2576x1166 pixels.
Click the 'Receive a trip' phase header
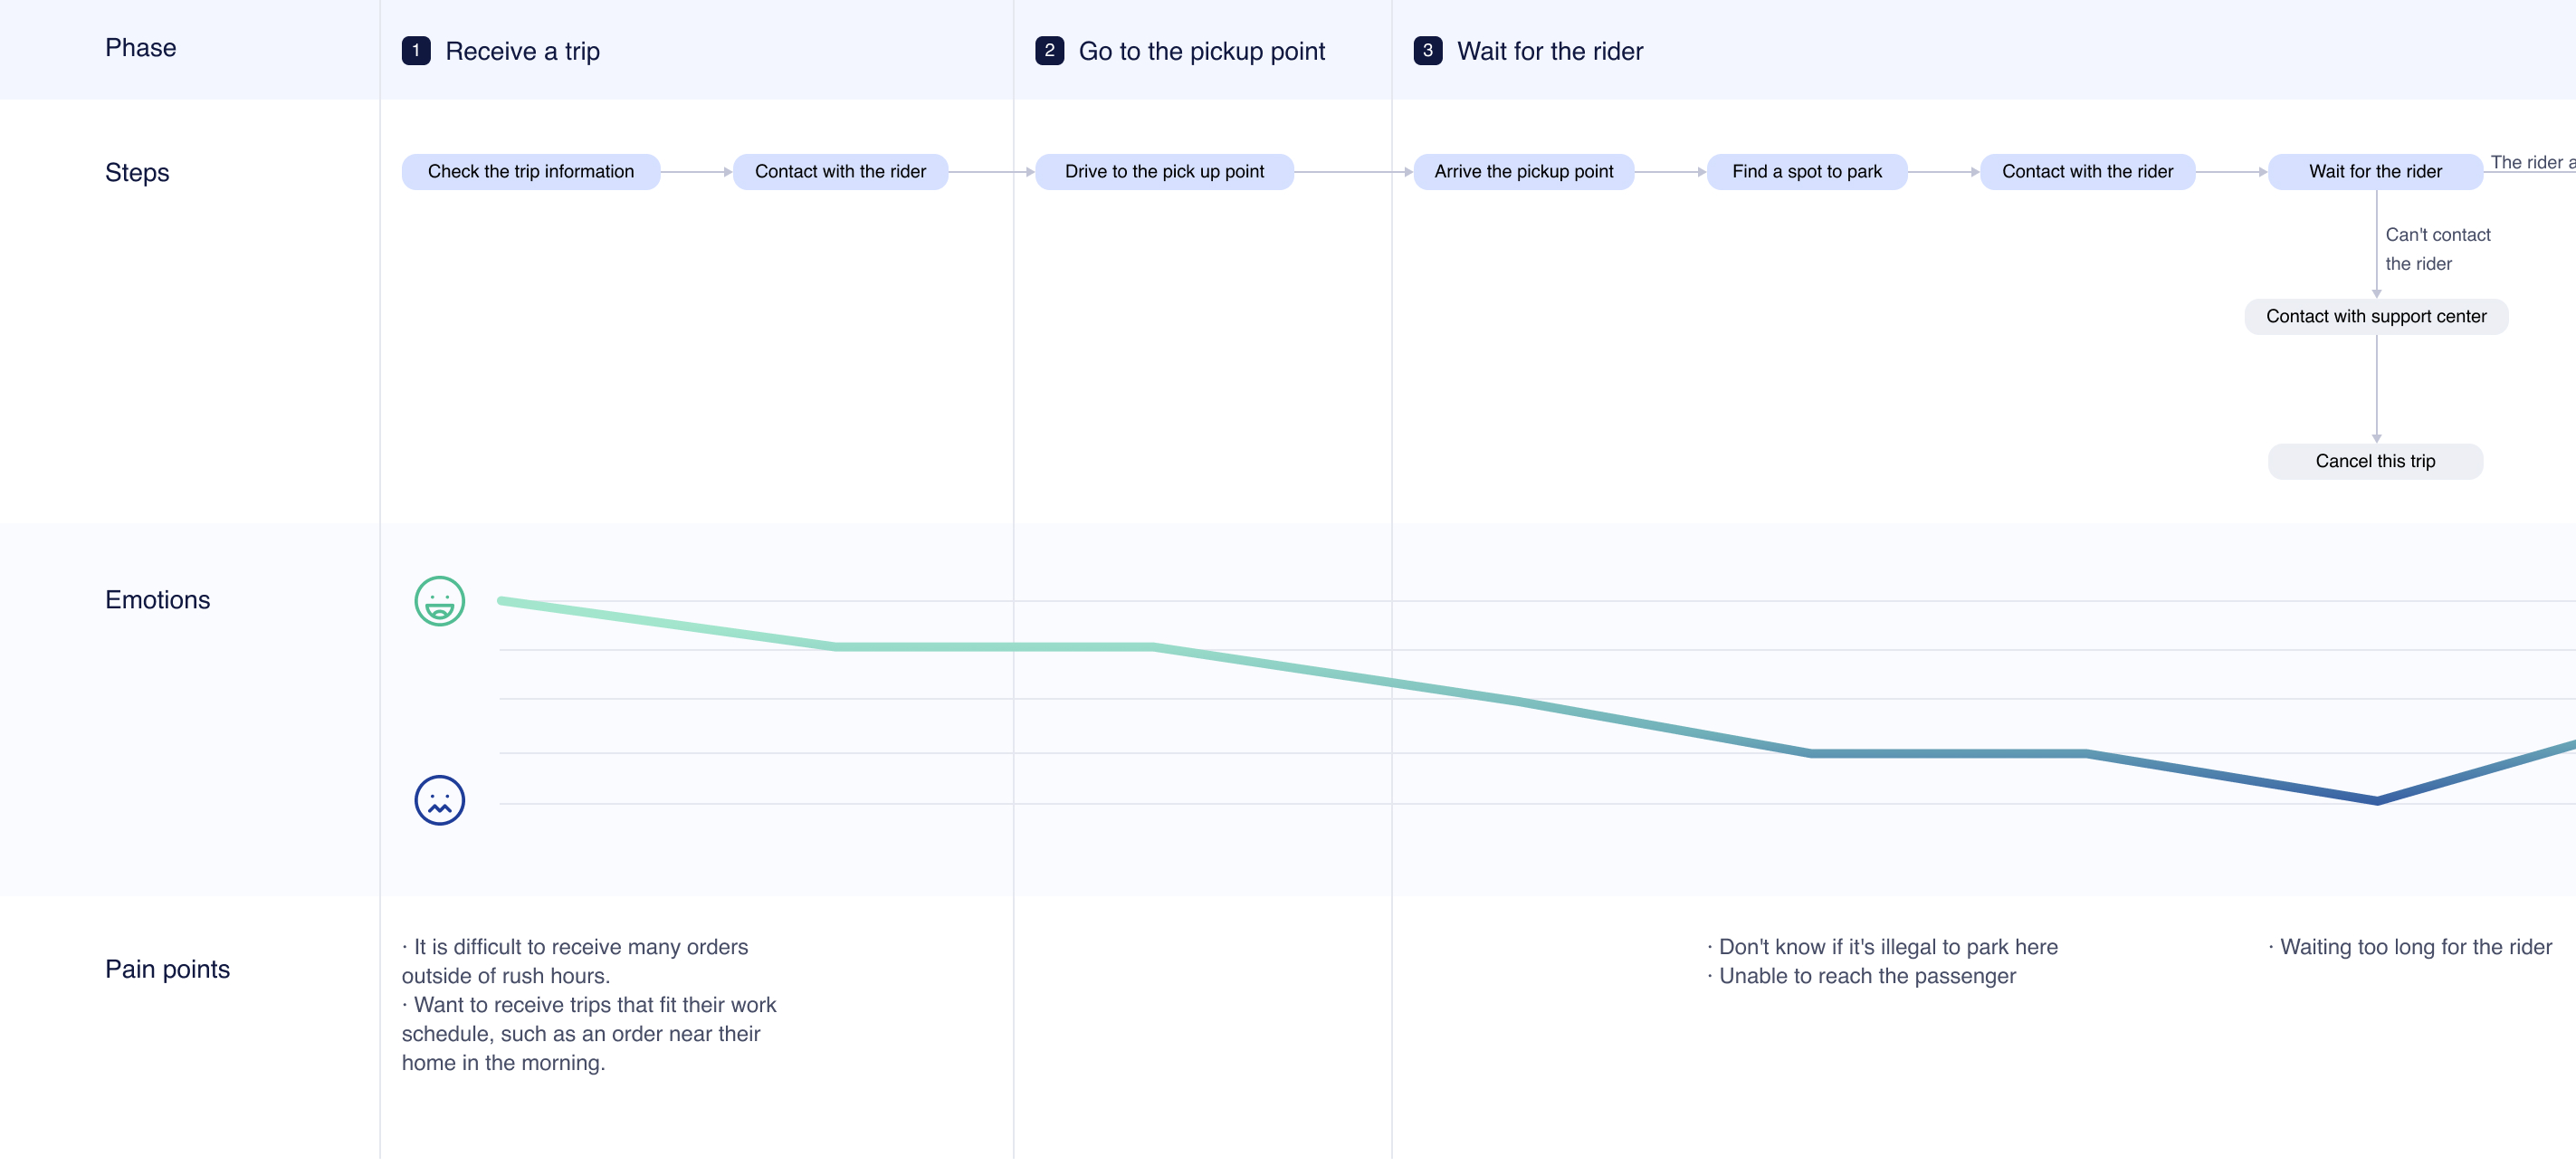(x=522, y=51)
